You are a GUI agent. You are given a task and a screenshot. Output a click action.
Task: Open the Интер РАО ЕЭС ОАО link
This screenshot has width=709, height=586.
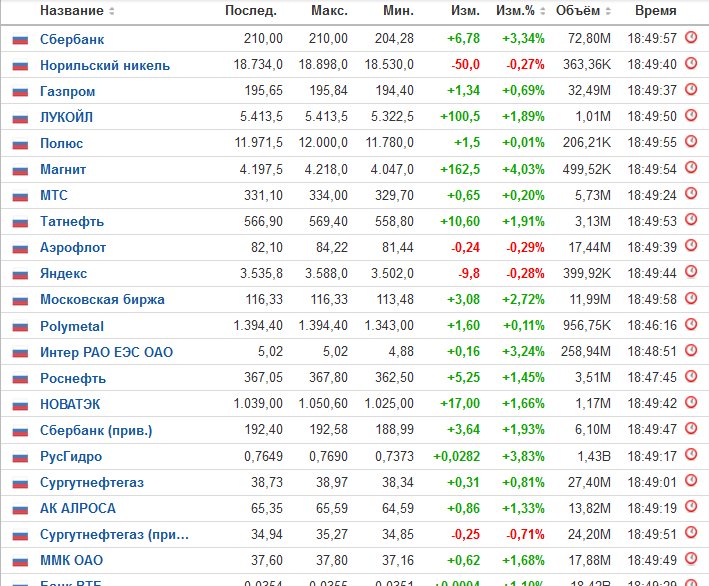click(x=106, y=352)
